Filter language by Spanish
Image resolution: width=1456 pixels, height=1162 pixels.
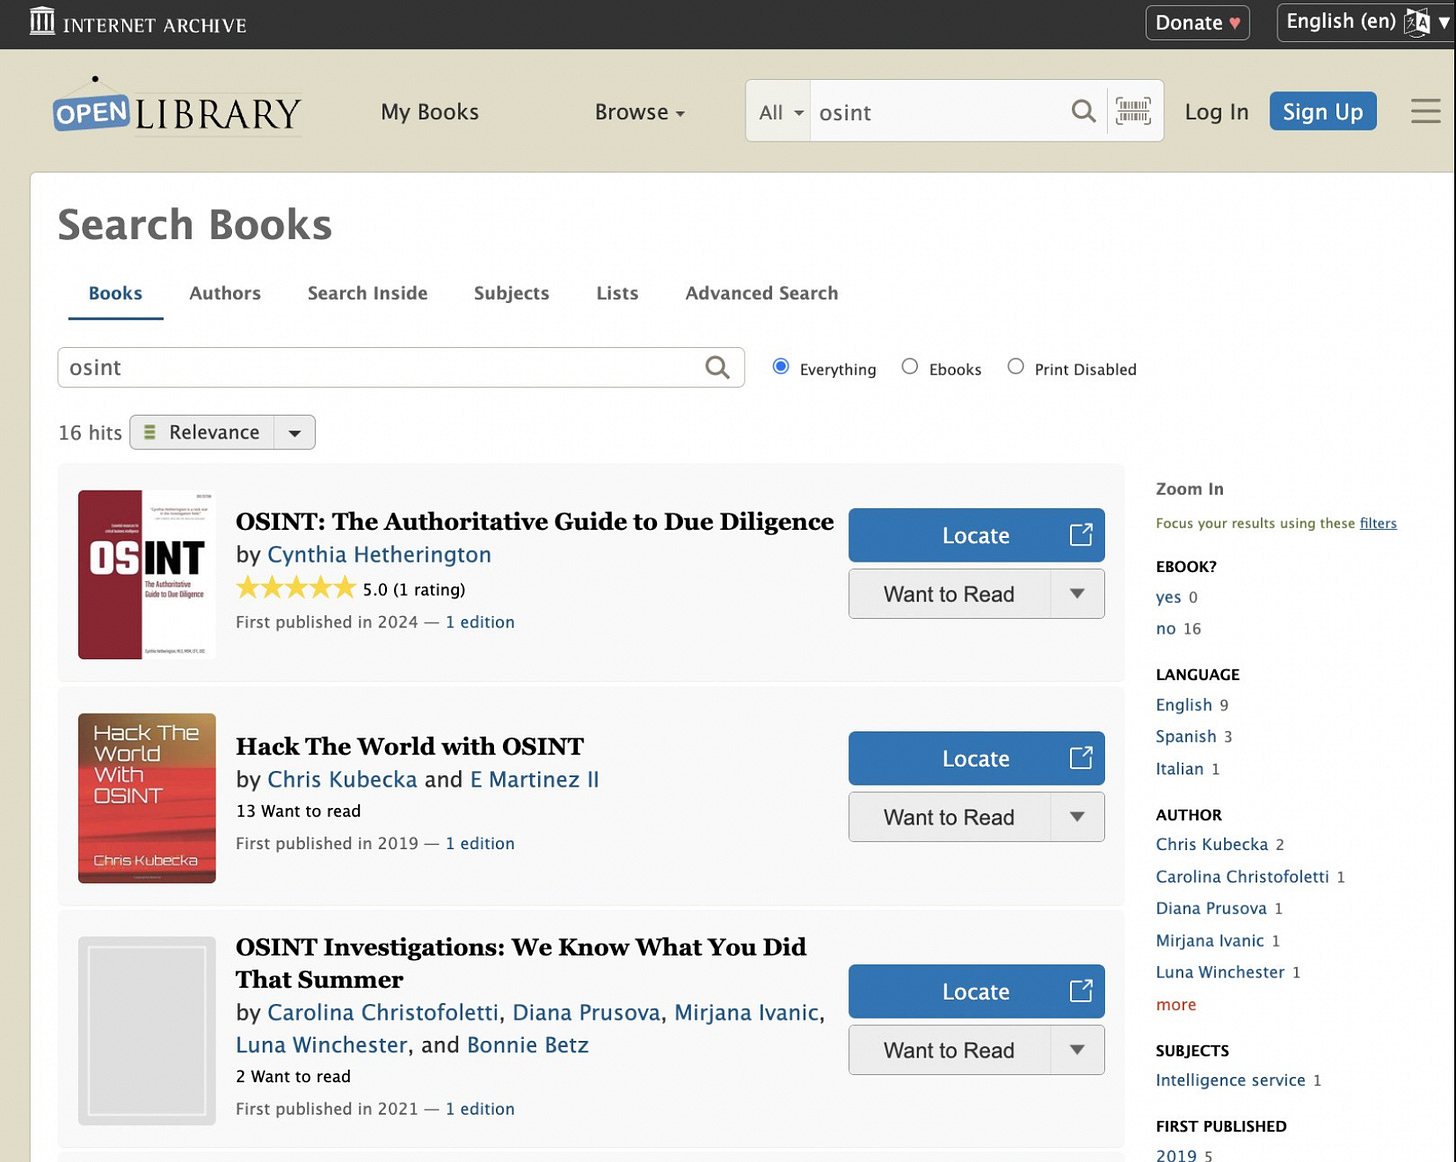pyautogui.click(x=1186, y=736)
